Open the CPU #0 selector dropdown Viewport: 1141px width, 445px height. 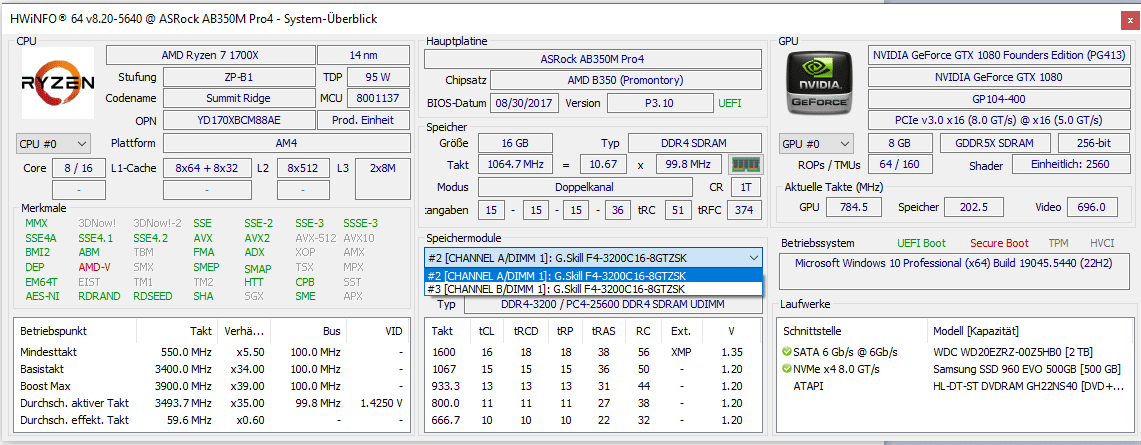[53, 143]
